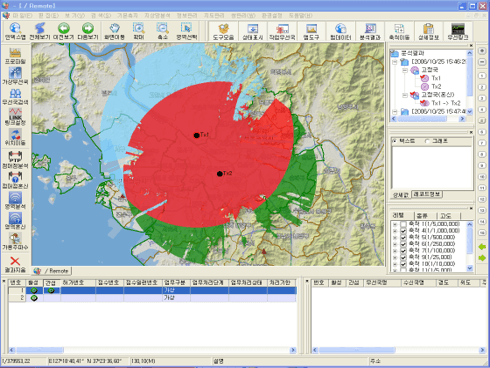The height and width of the screenshot is (368, 490).
Task: Switch to the 상세값 tab
Action: point(401,195)
